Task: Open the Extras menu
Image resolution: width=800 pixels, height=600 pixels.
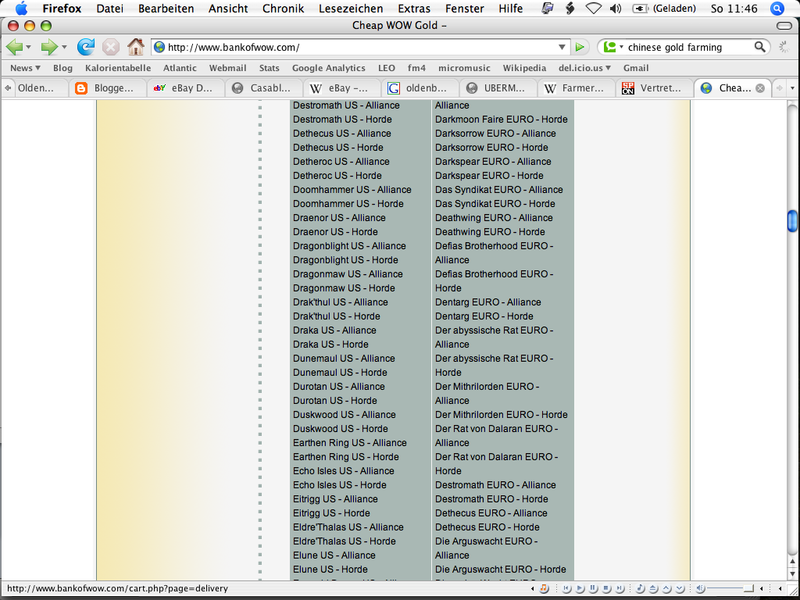Action: coord(414,9)
